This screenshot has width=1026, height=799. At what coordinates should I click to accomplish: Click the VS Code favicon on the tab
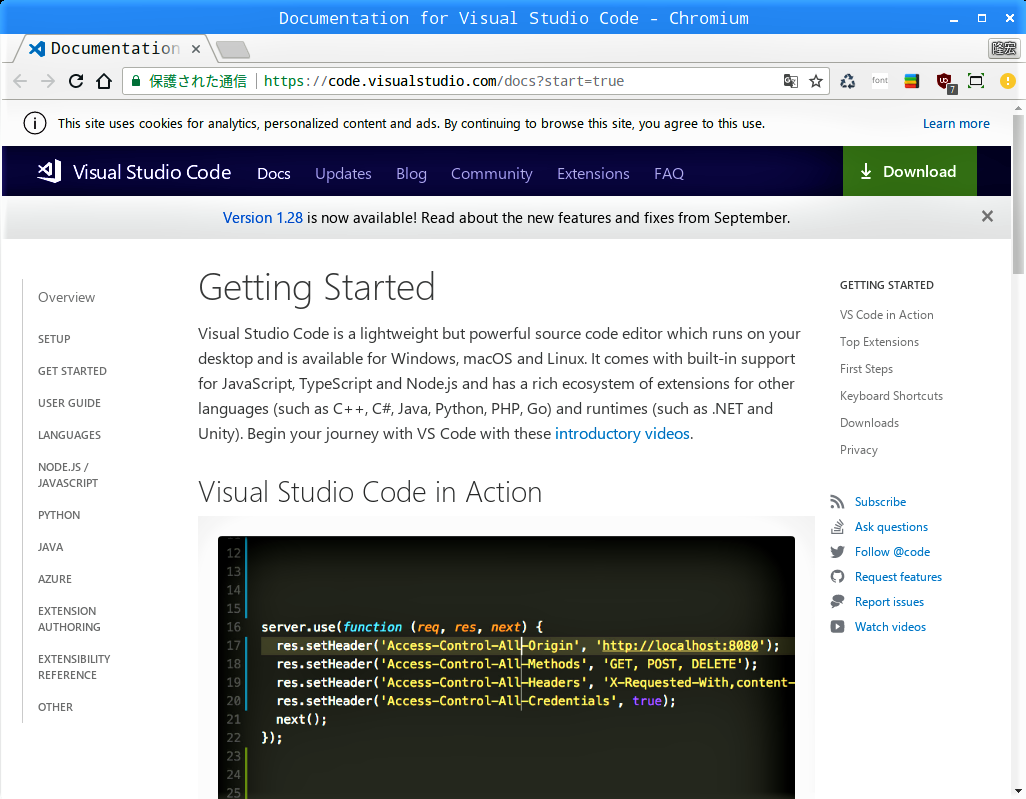pyautogui.click(x=37, y=48)
